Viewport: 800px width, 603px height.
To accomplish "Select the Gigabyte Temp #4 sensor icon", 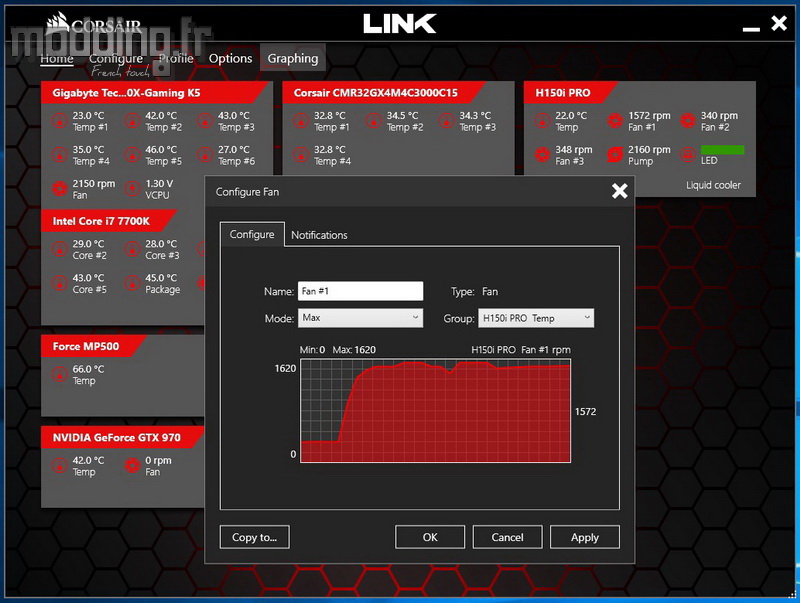I will (x=60, y=155).
